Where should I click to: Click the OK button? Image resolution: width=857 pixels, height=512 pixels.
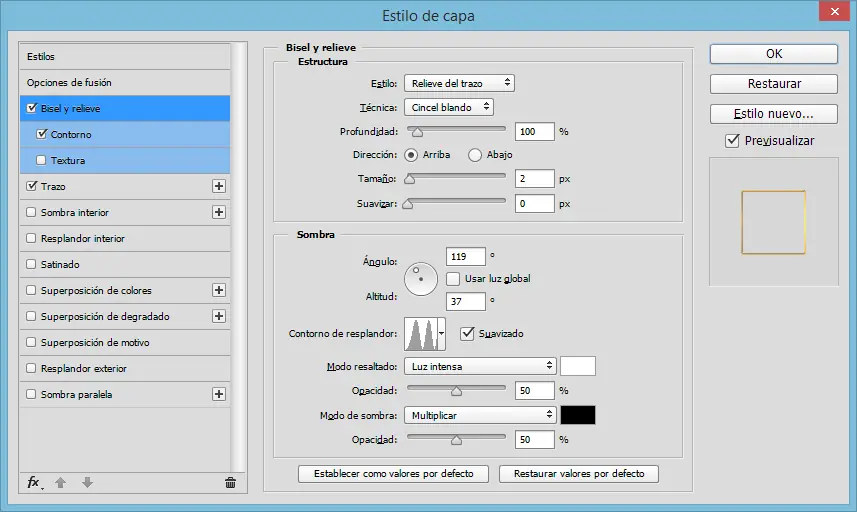[x=773, y=54]
